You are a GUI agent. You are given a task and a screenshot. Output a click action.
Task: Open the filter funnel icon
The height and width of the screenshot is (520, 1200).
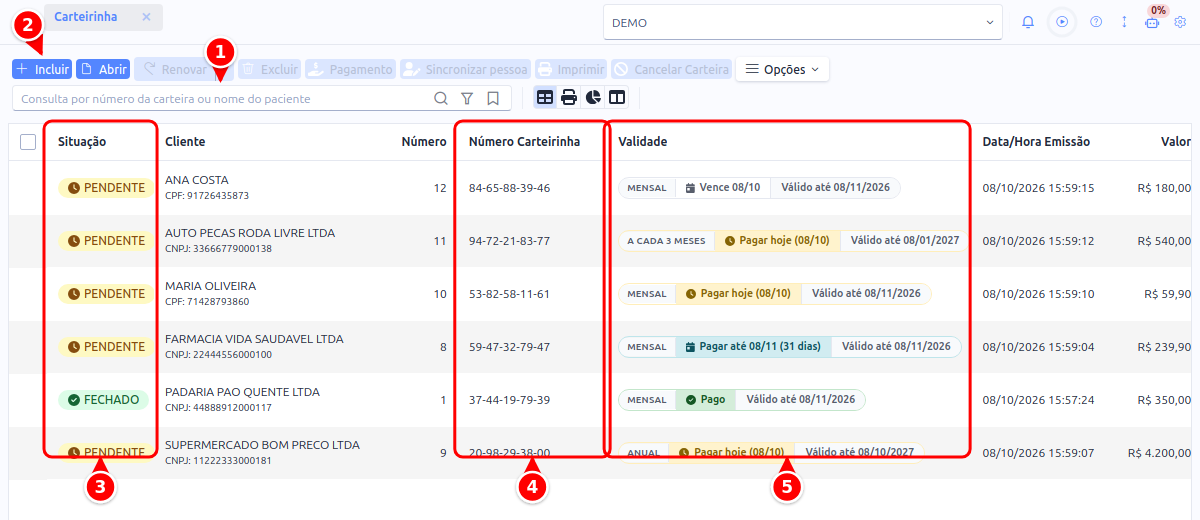467,99
